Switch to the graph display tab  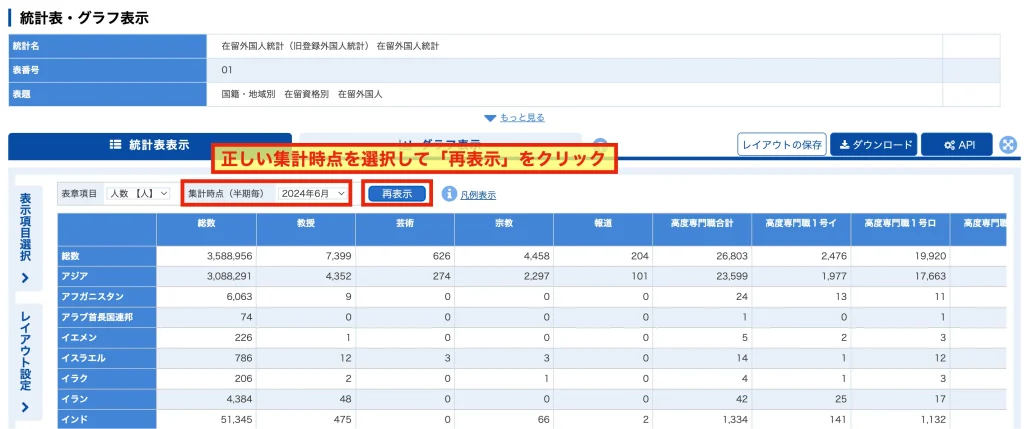point(440,140)
